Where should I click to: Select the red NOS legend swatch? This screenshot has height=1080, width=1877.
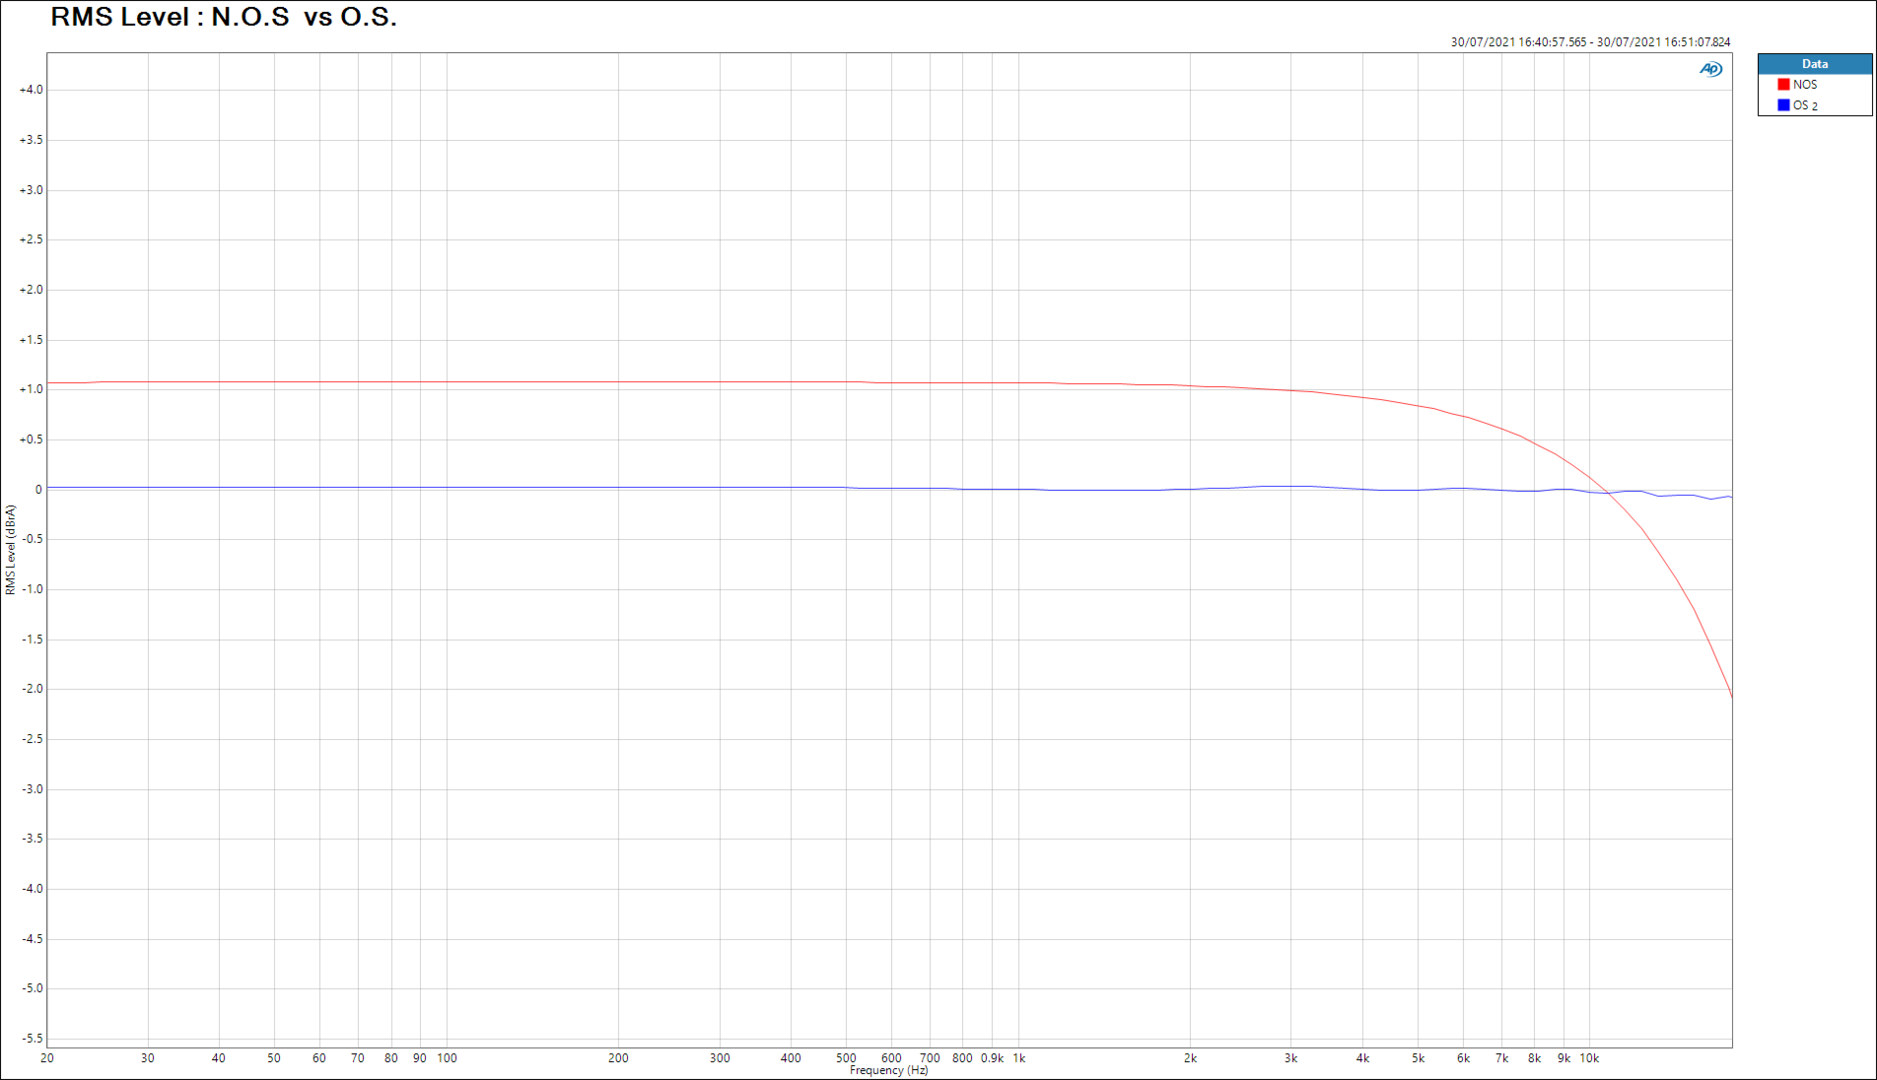[1783, 85]
